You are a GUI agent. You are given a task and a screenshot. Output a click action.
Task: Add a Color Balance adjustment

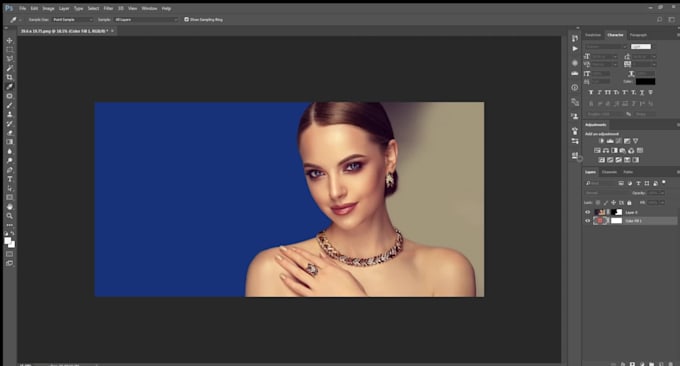point(606,150)
